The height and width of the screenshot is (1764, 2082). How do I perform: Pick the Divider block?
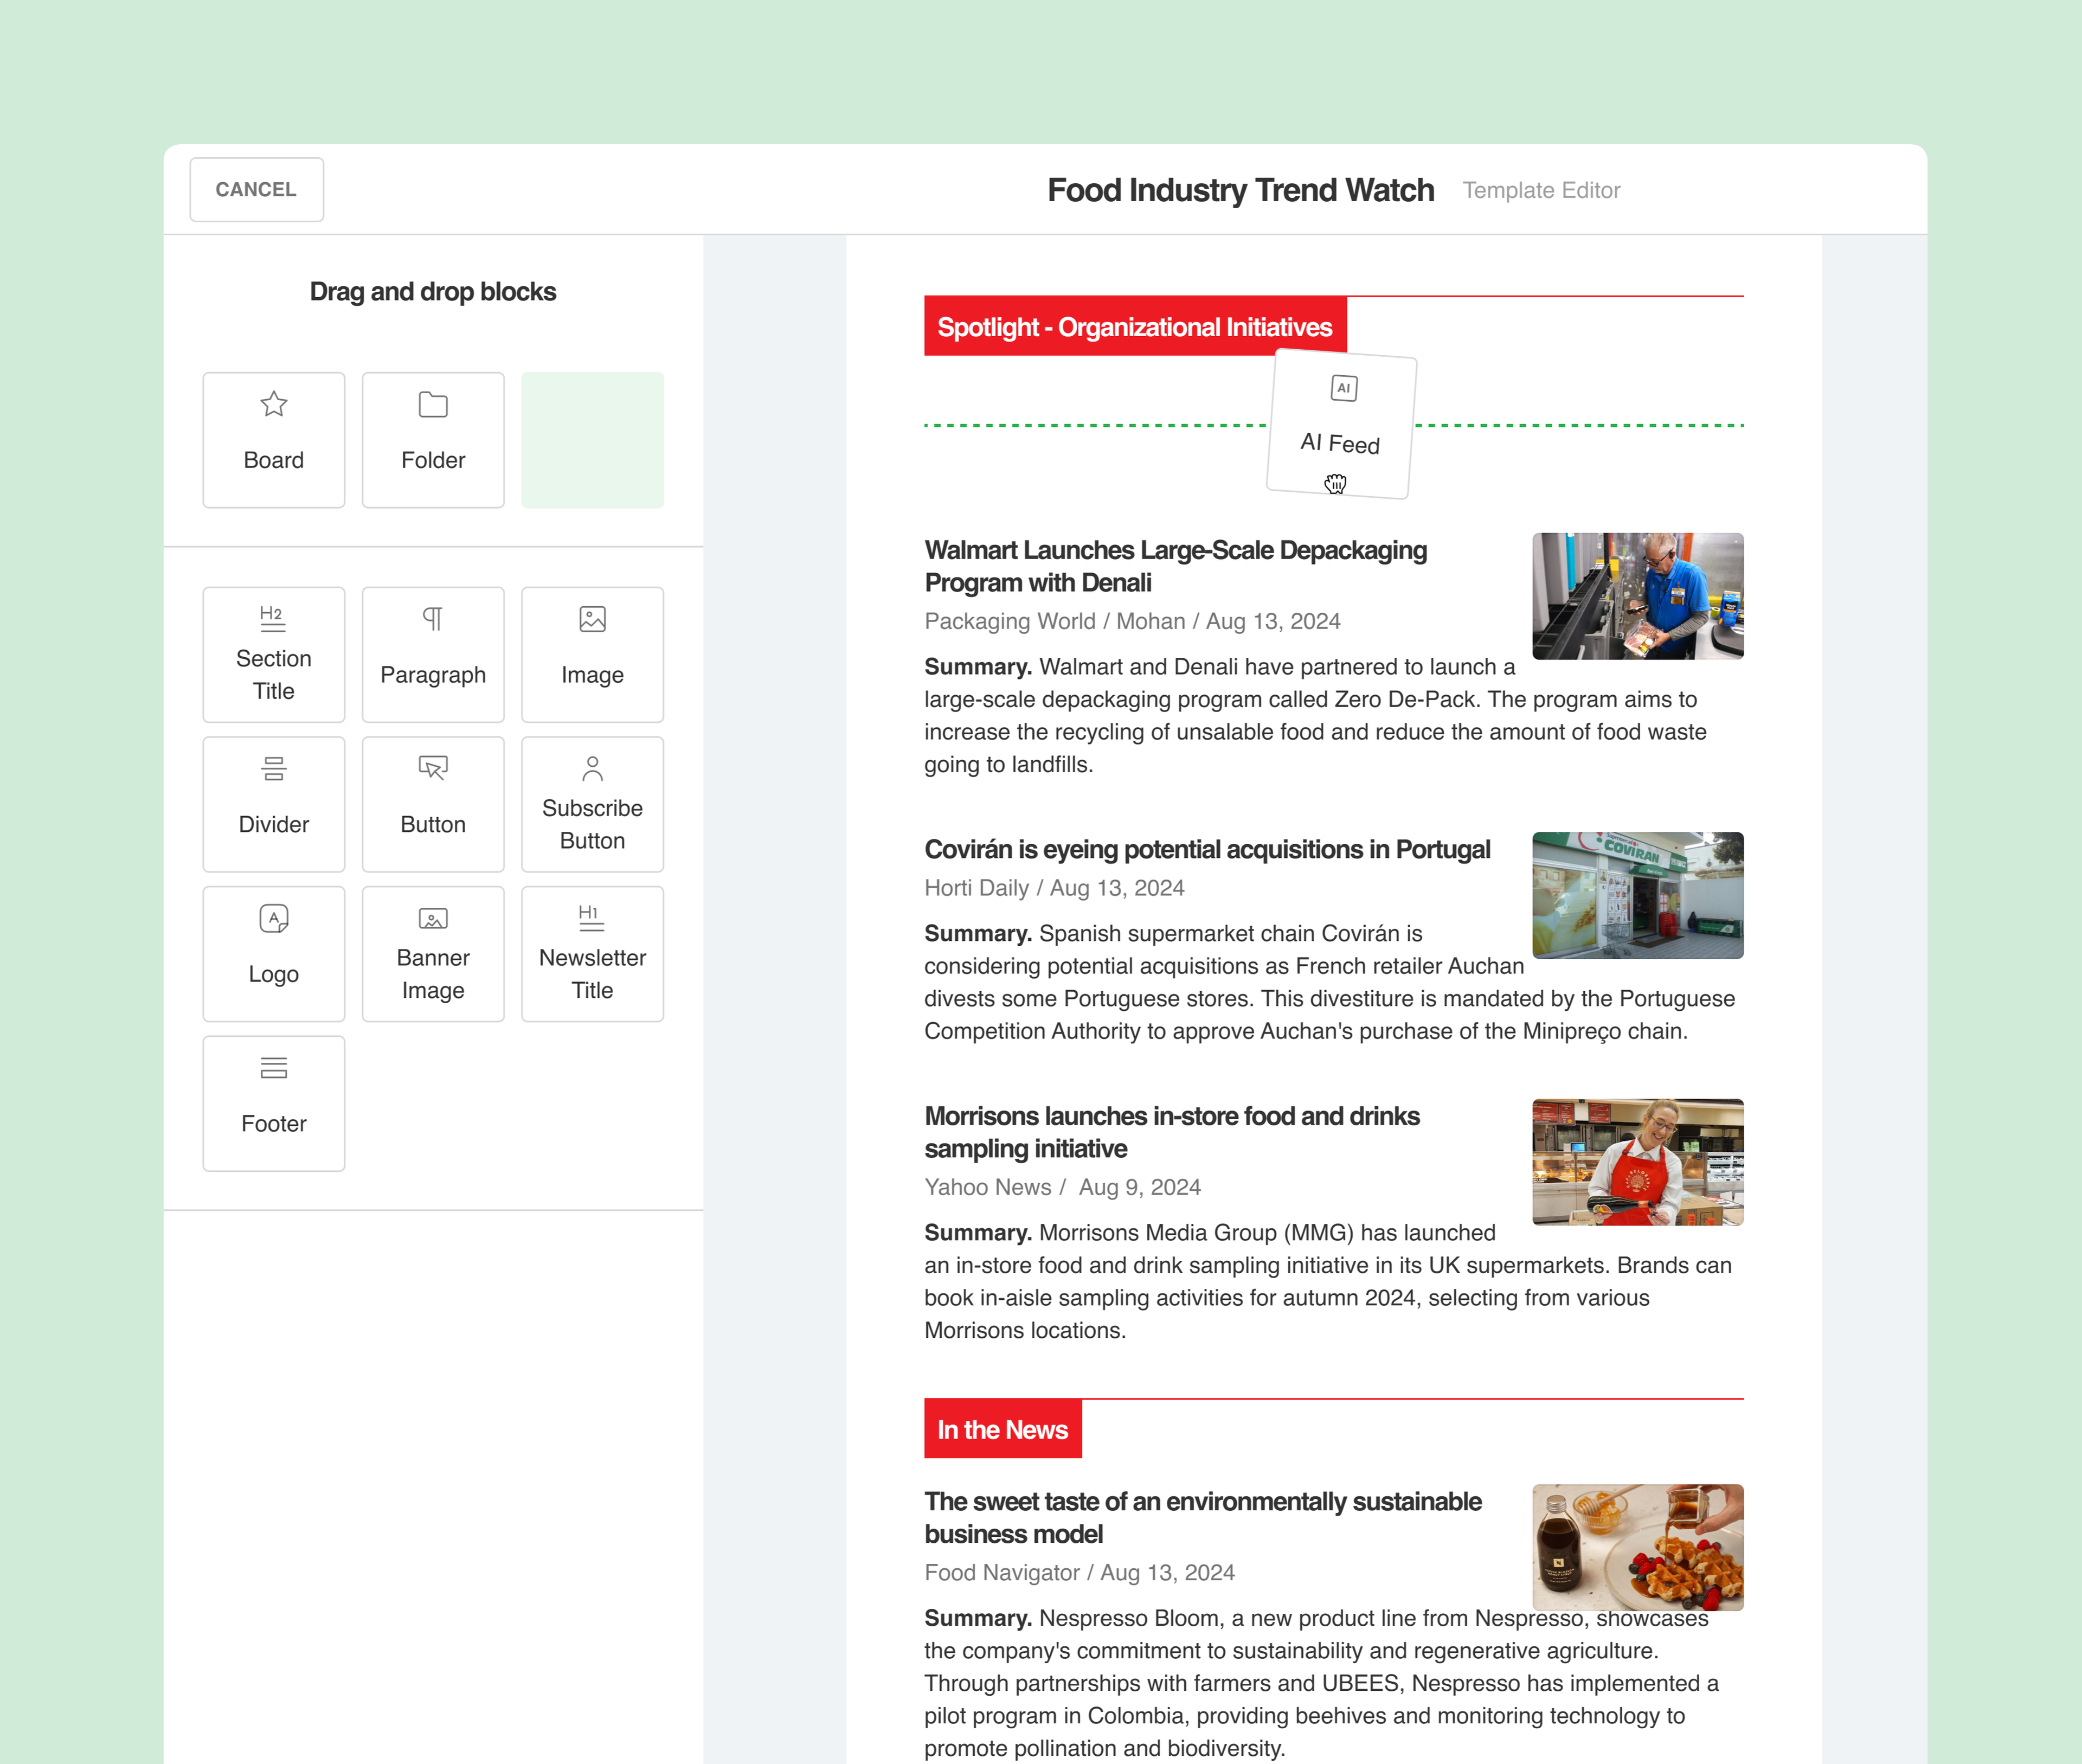click(x=273, y=804)
